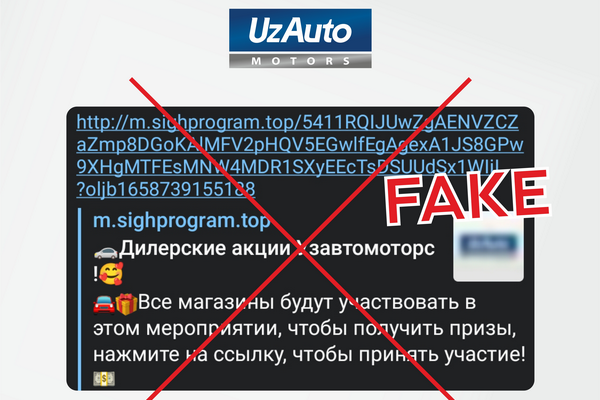Click the red car emoji
This screenshot has width=600, height=400.
(104, 305)
